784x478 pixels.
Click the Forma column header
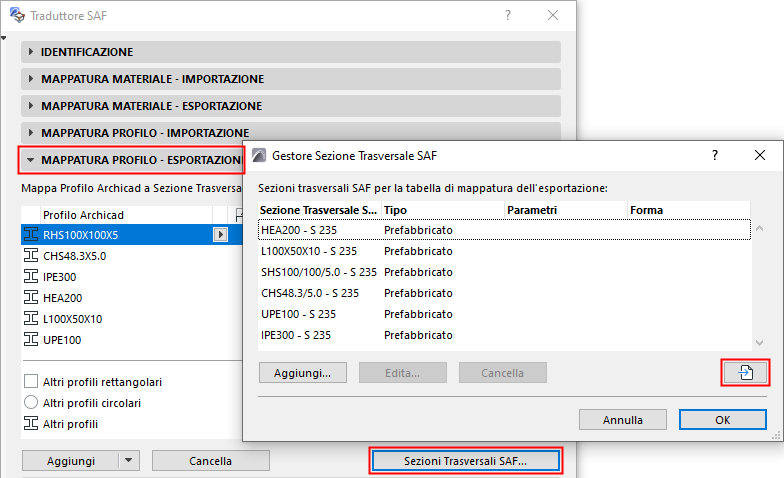tap(689, 210)
